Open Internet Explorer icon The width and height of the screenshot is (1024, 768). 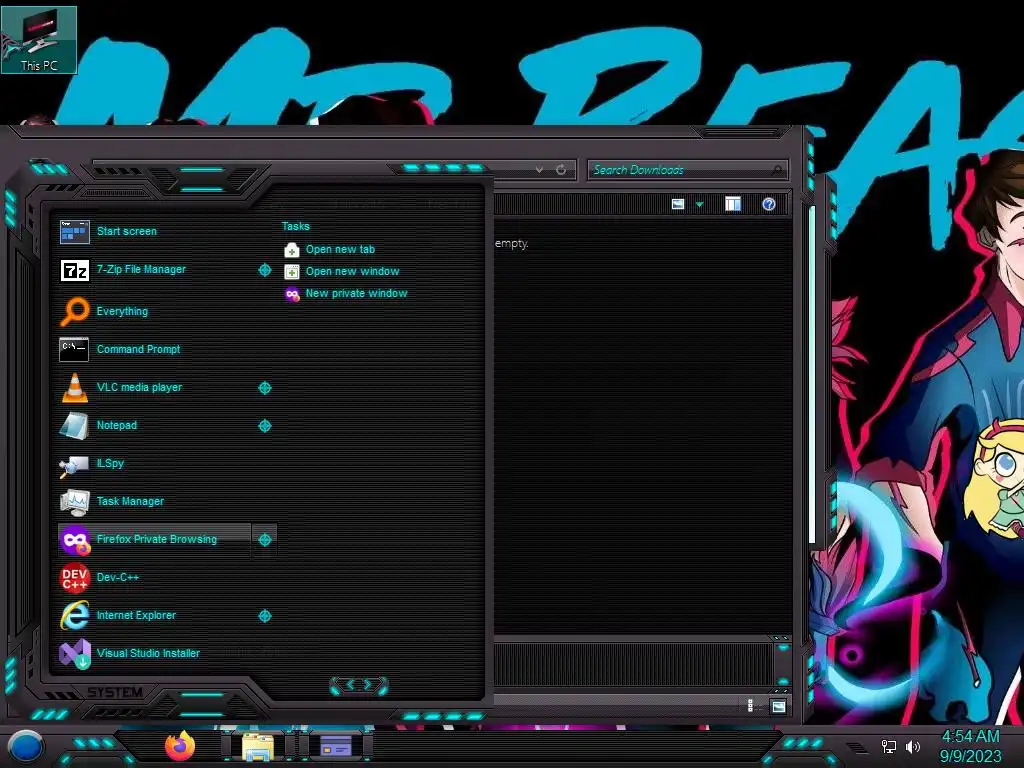[74, 615]
